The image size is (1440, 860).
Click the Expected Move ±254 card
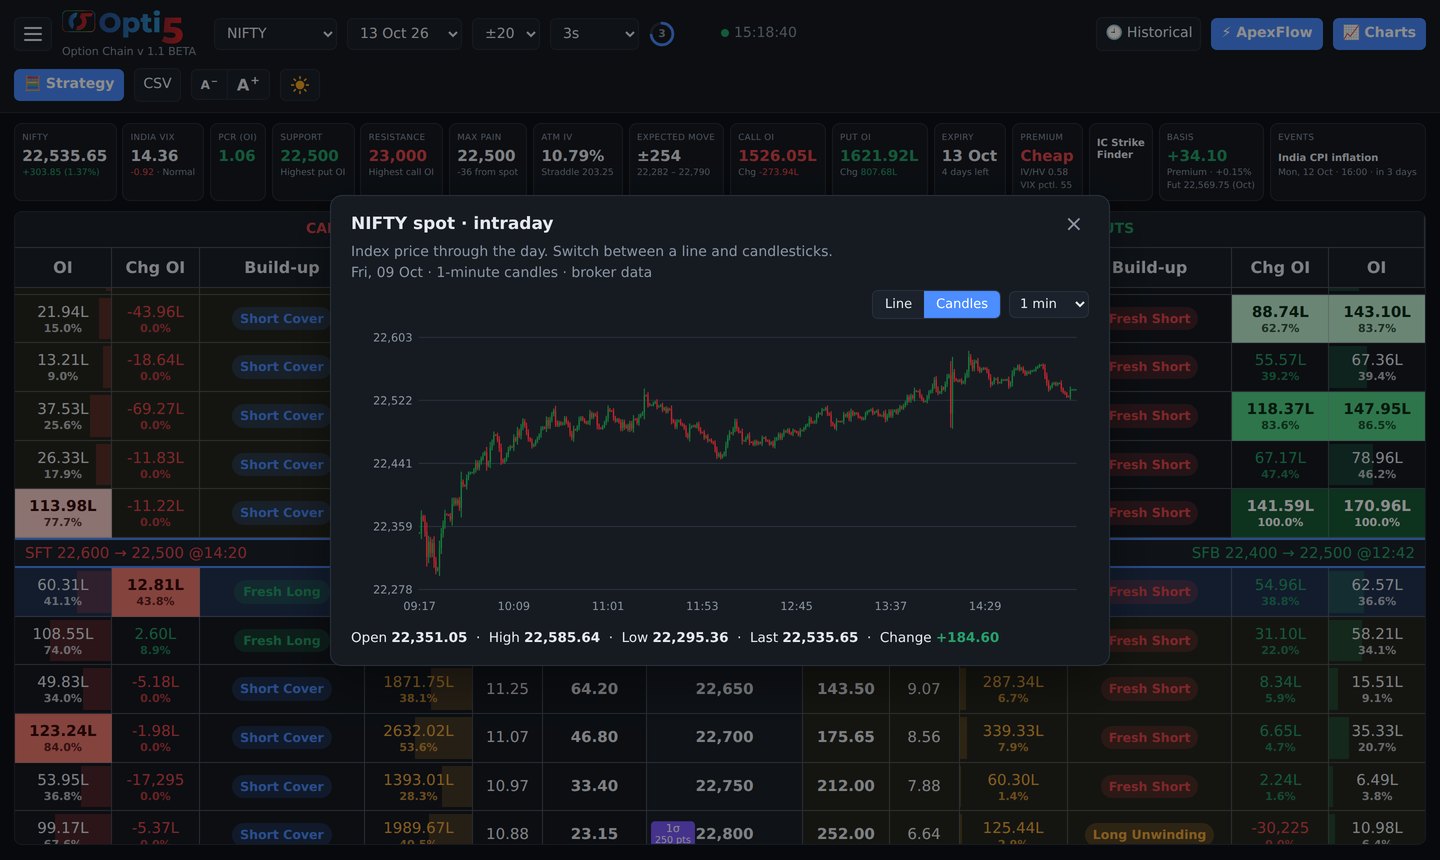(676, 162)
